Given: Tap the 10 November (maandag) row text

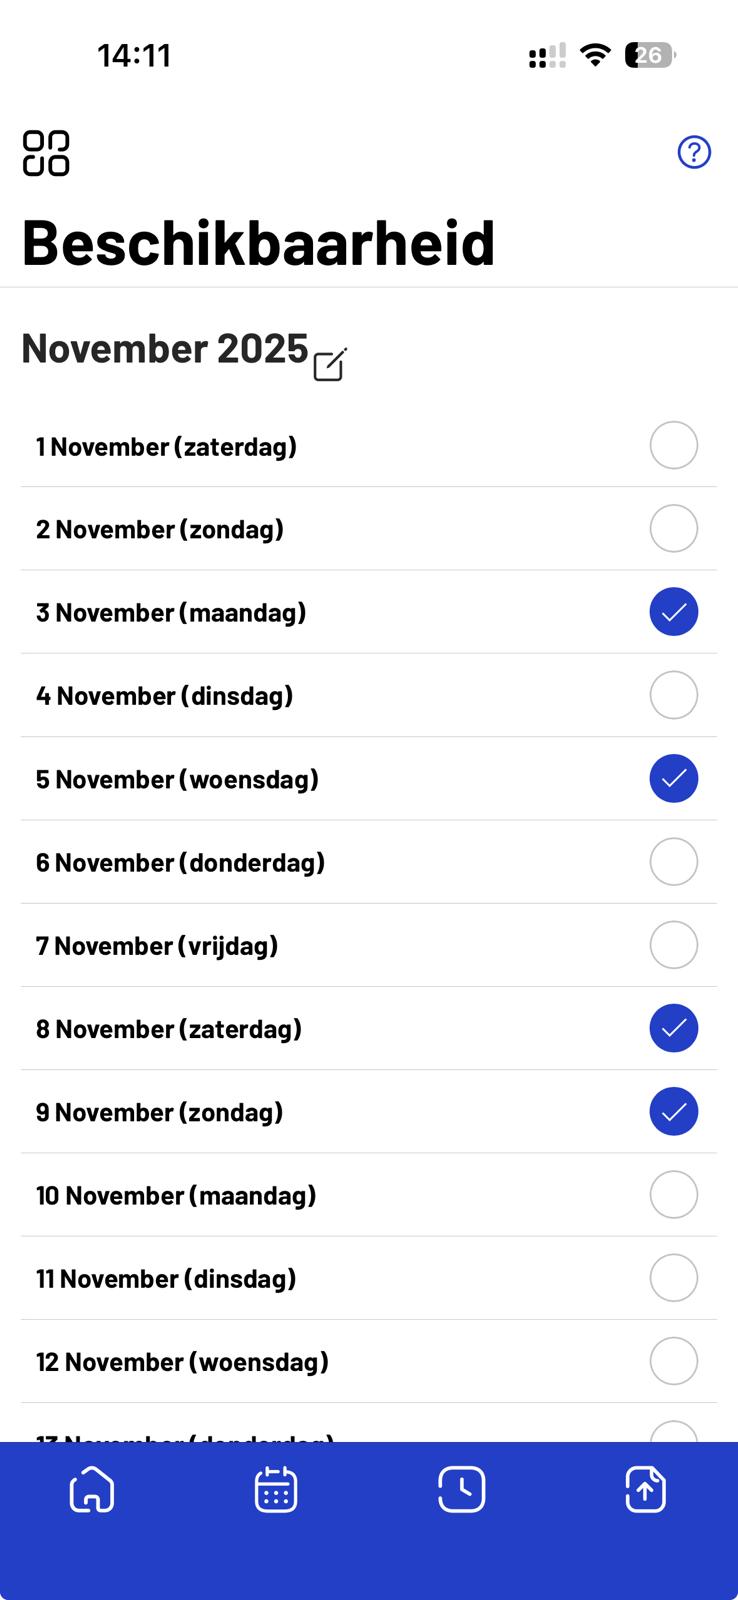Looking at the screenshot, I should 176,1195.
